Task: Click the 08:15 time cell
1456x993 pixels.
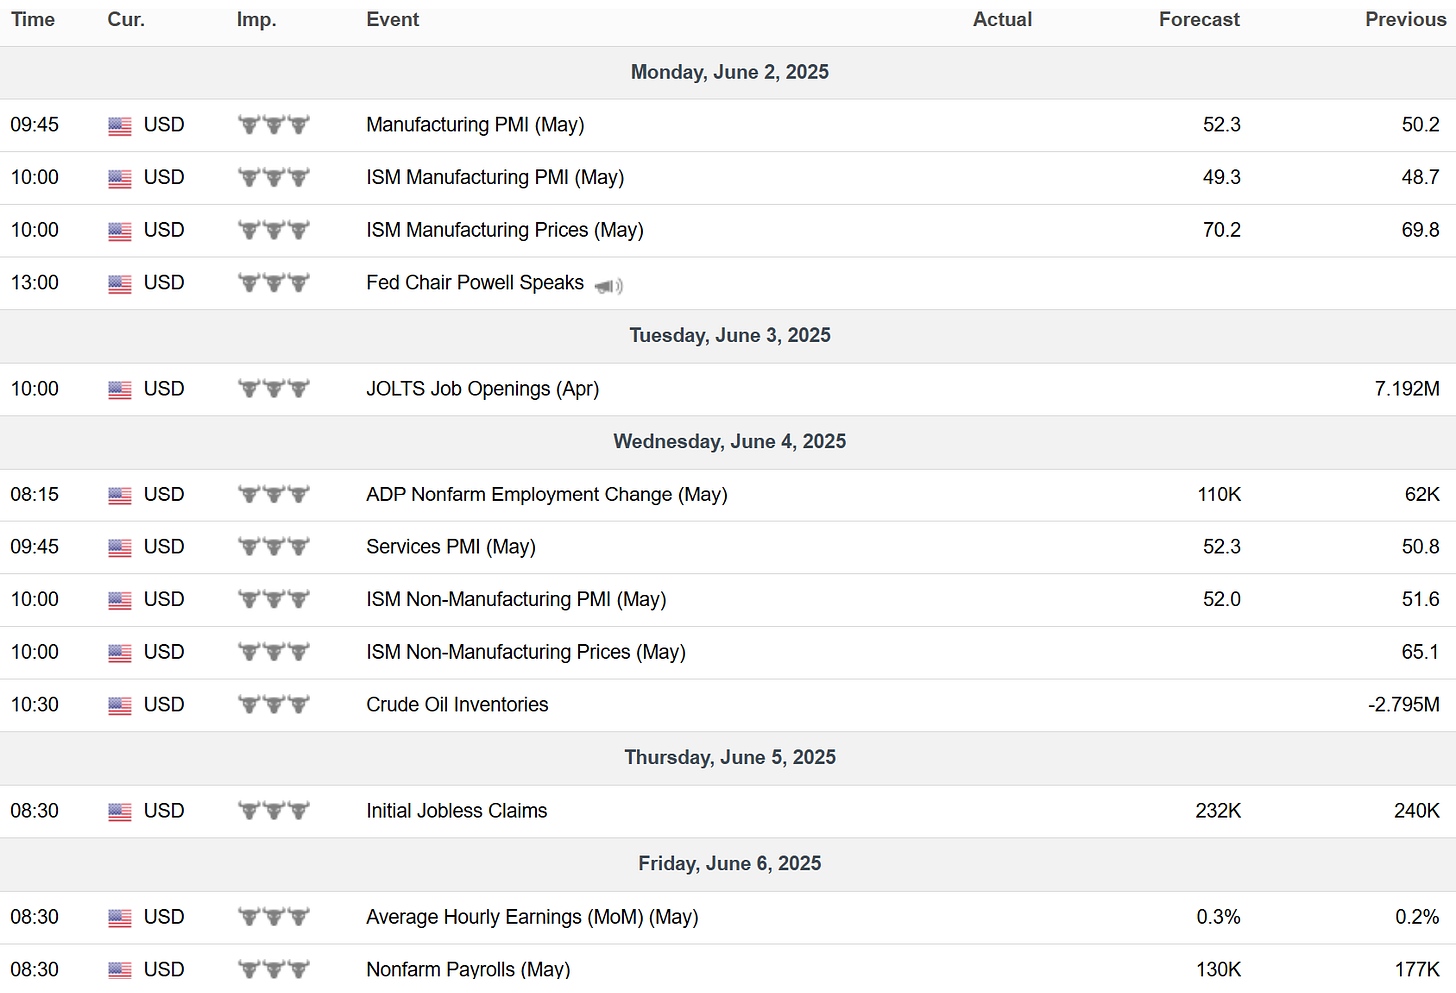Action: (x=35, y=495)
